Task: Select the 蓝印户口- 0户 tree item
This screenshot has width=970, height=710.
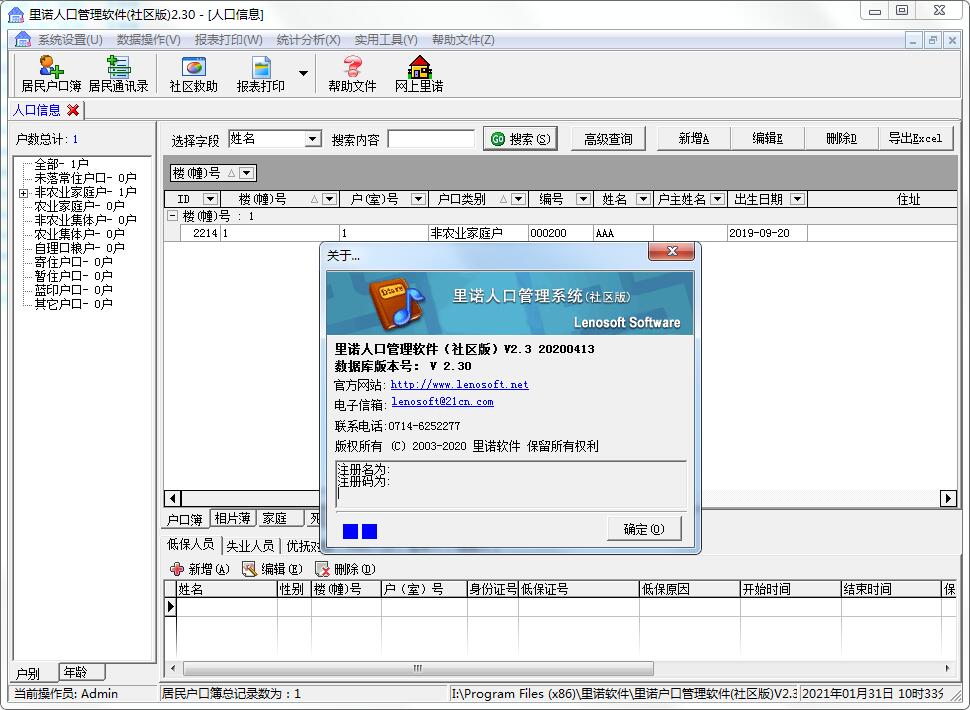Action: click(74, 290)
